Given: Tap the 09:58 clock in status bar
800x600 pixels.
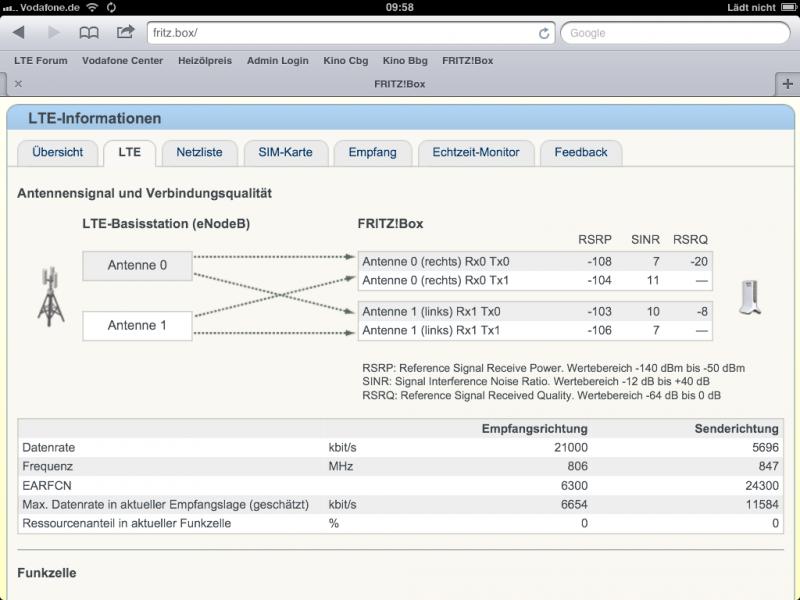Looking at the screenshot, I should click(x=399, y=7).
